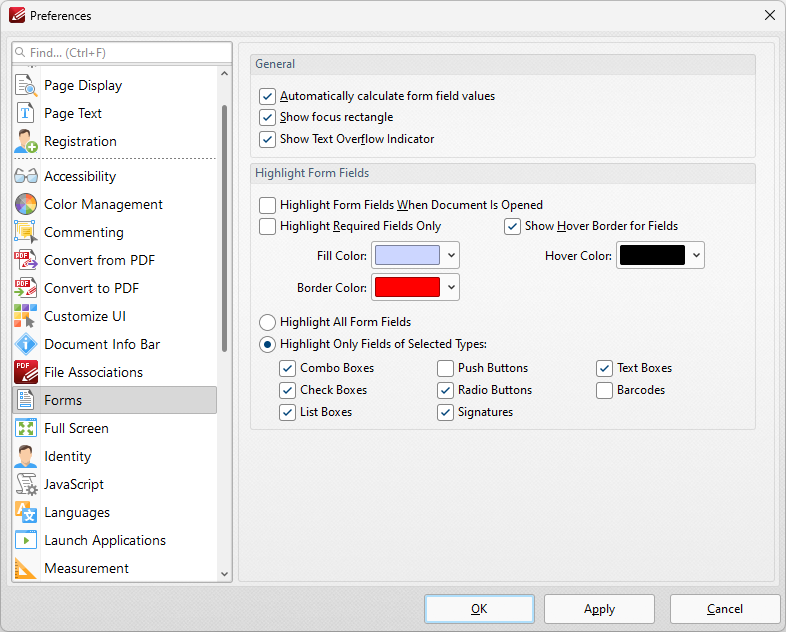Image resolution: width=786 pixels, height=632 pixels.
Task: Click the Convert from PDF icon
Action: point(26,261)
